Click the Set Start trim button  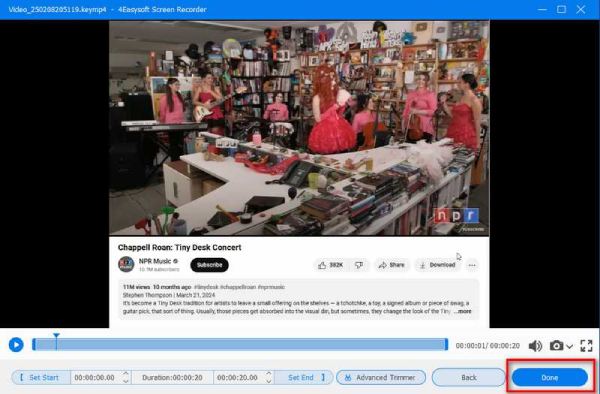(x=40, y=378)
